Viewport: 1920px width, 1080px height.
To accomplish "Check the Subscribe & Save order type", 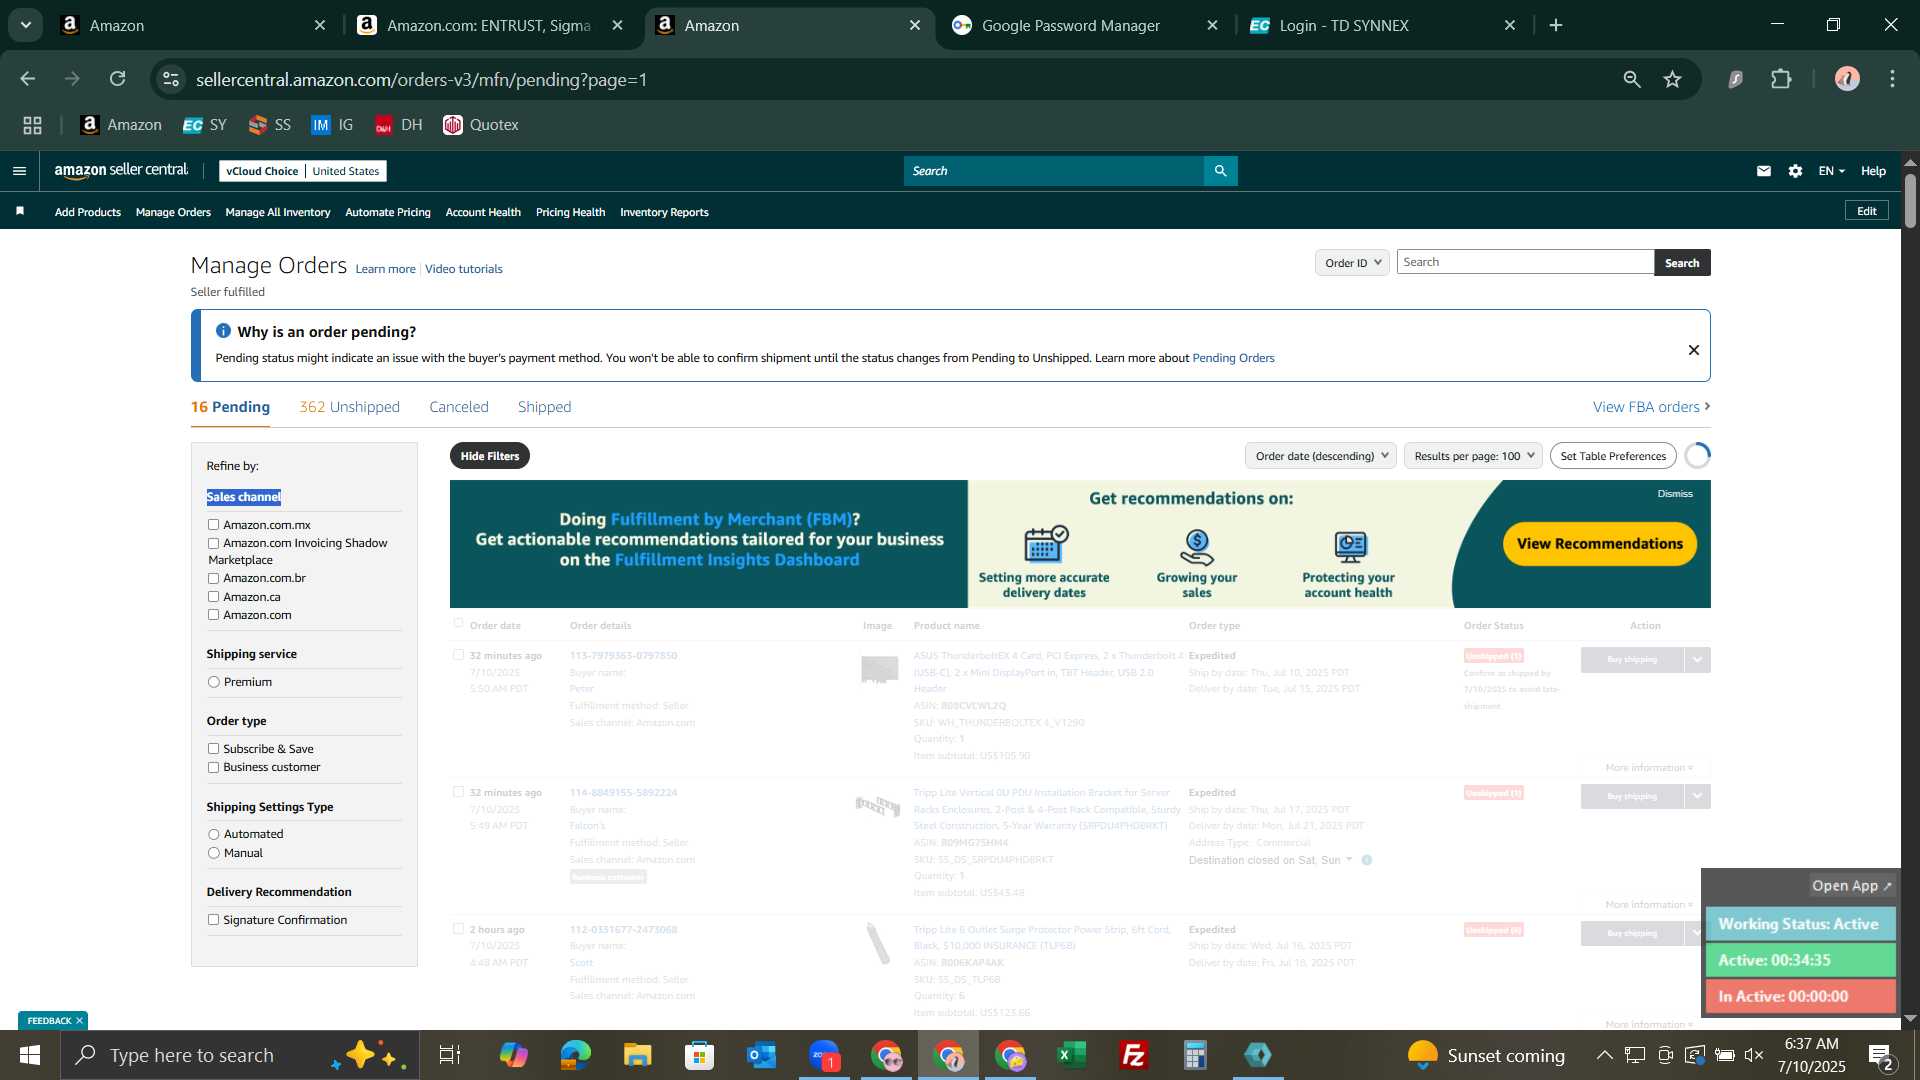I will [x=213, y=749].
